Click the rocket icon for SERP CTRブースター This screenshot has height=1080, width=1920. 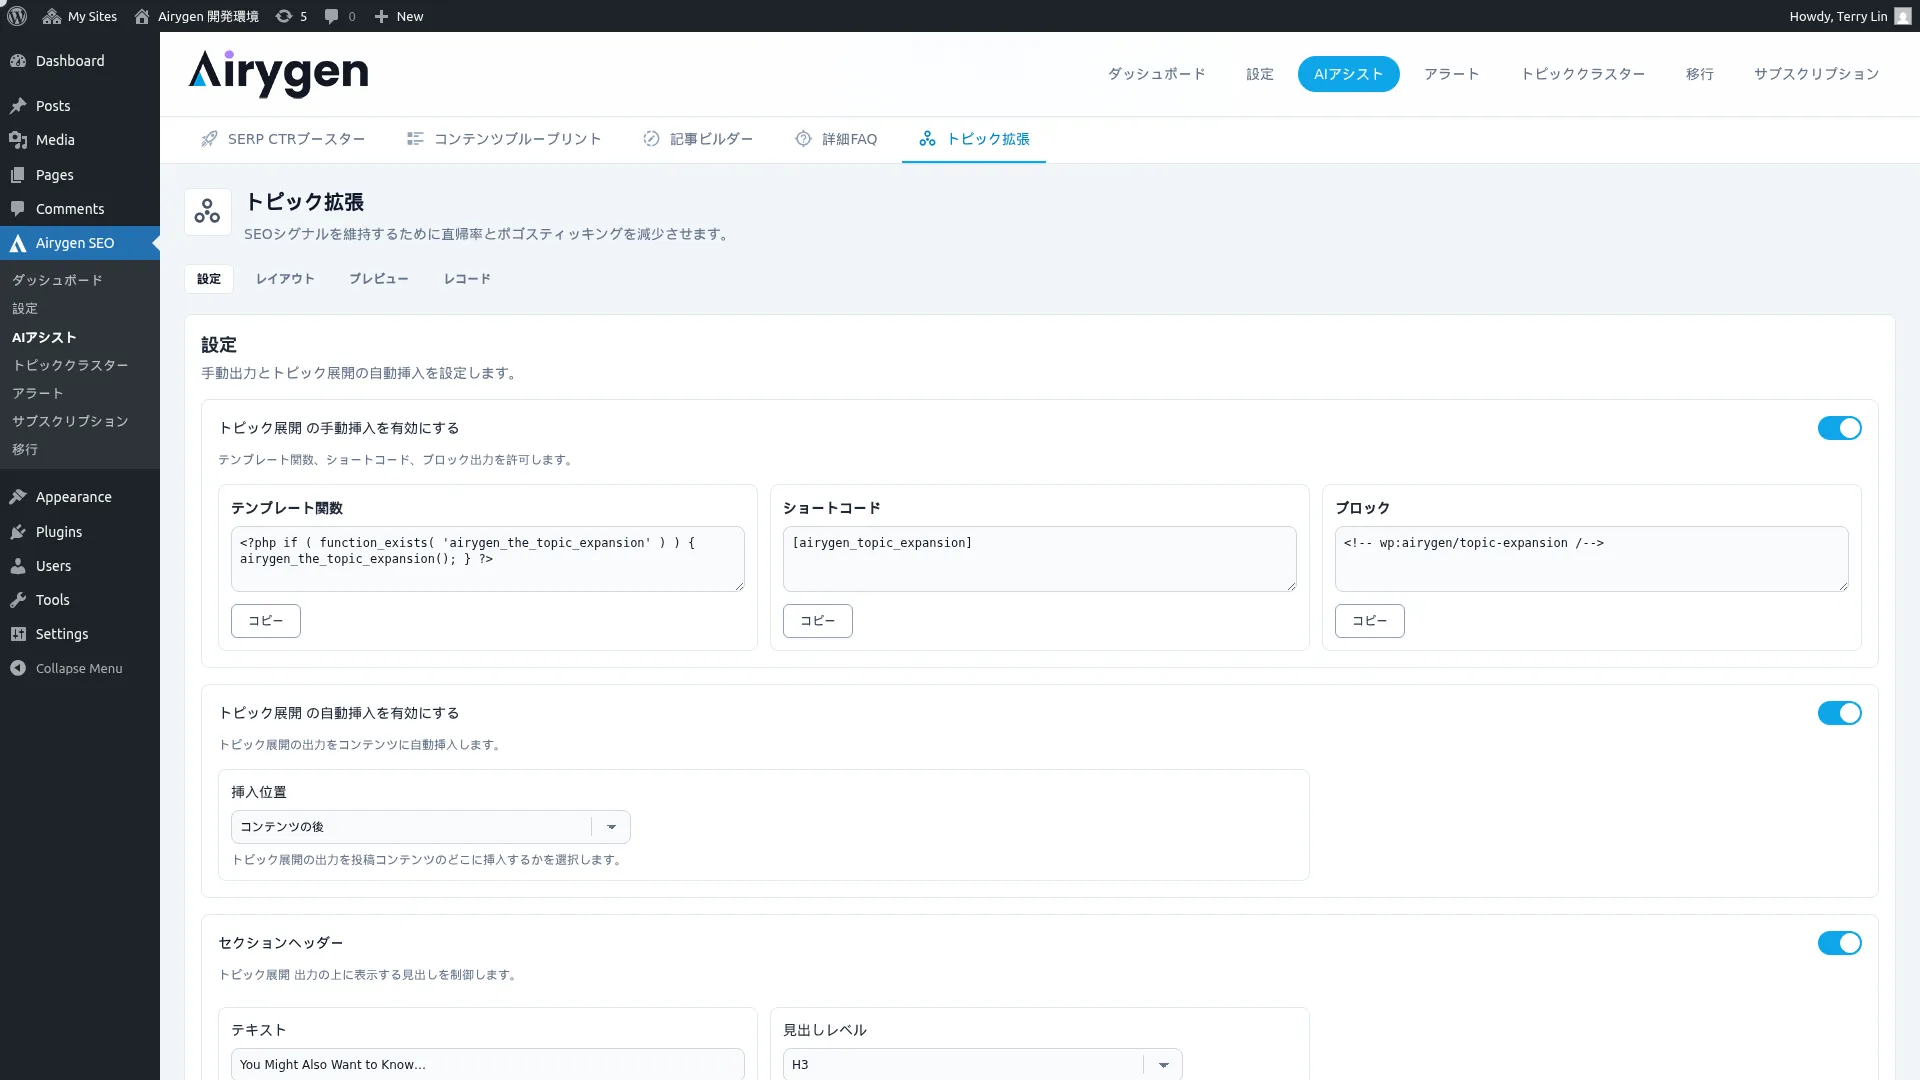pos(209,139)
